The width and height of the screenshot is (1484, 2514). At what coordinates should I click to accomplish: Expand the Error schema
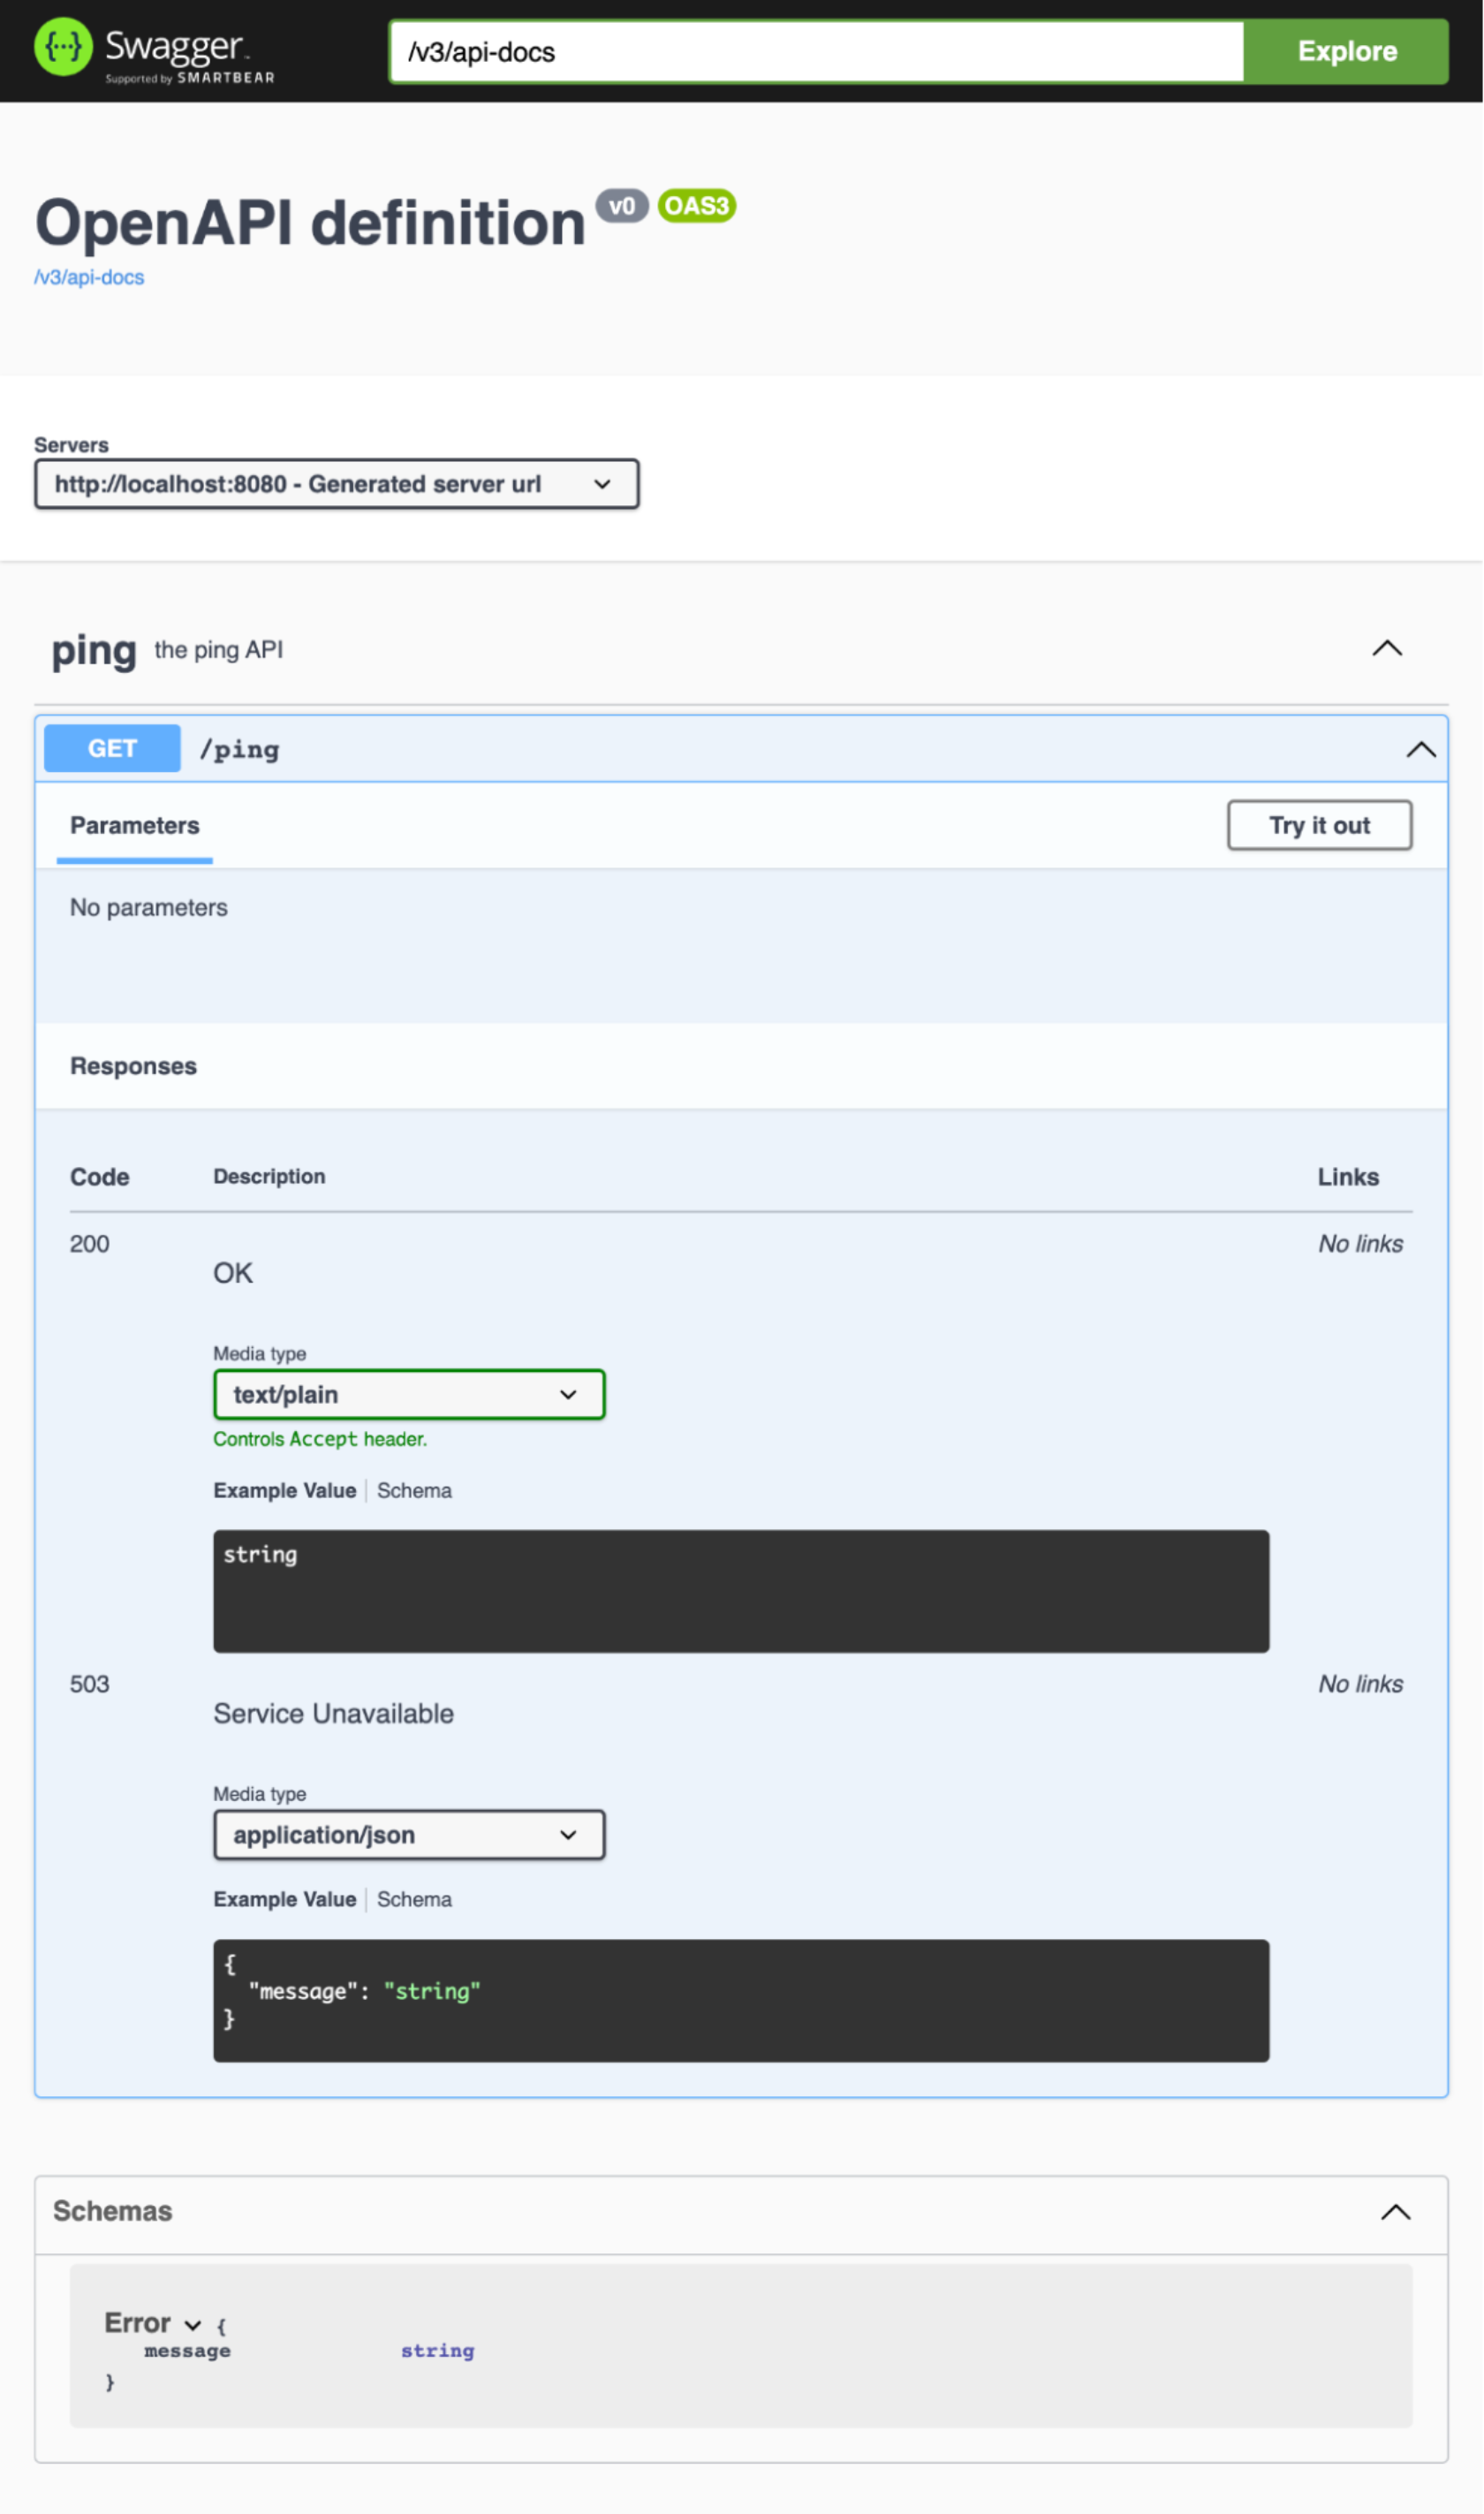(x=193, y=2325)
